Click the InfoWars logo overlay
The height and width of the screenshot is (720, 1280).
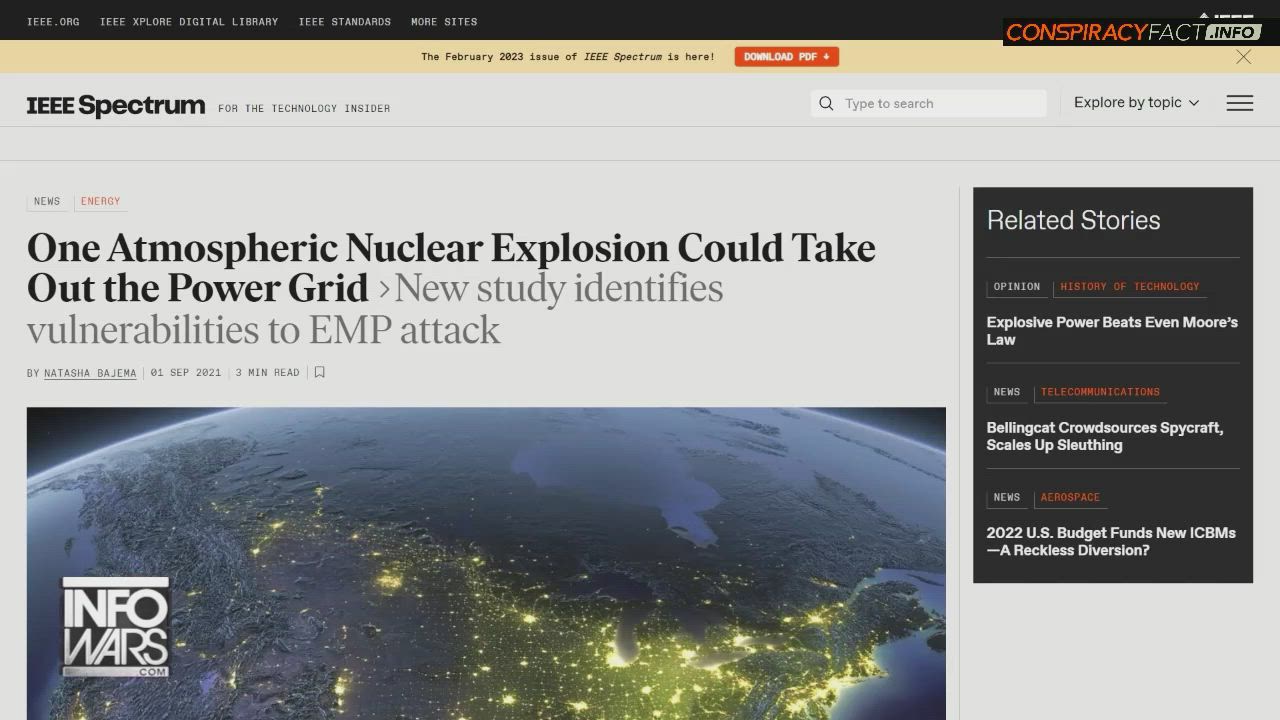pos(116,627)
